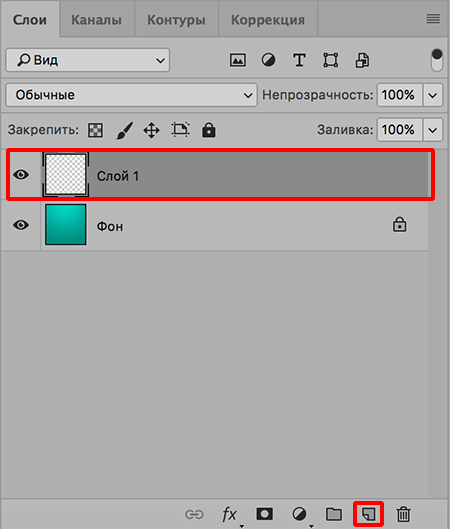Select the Фон layer thumbnail
Screen dimensions: 450x529
tap(66, 224)
